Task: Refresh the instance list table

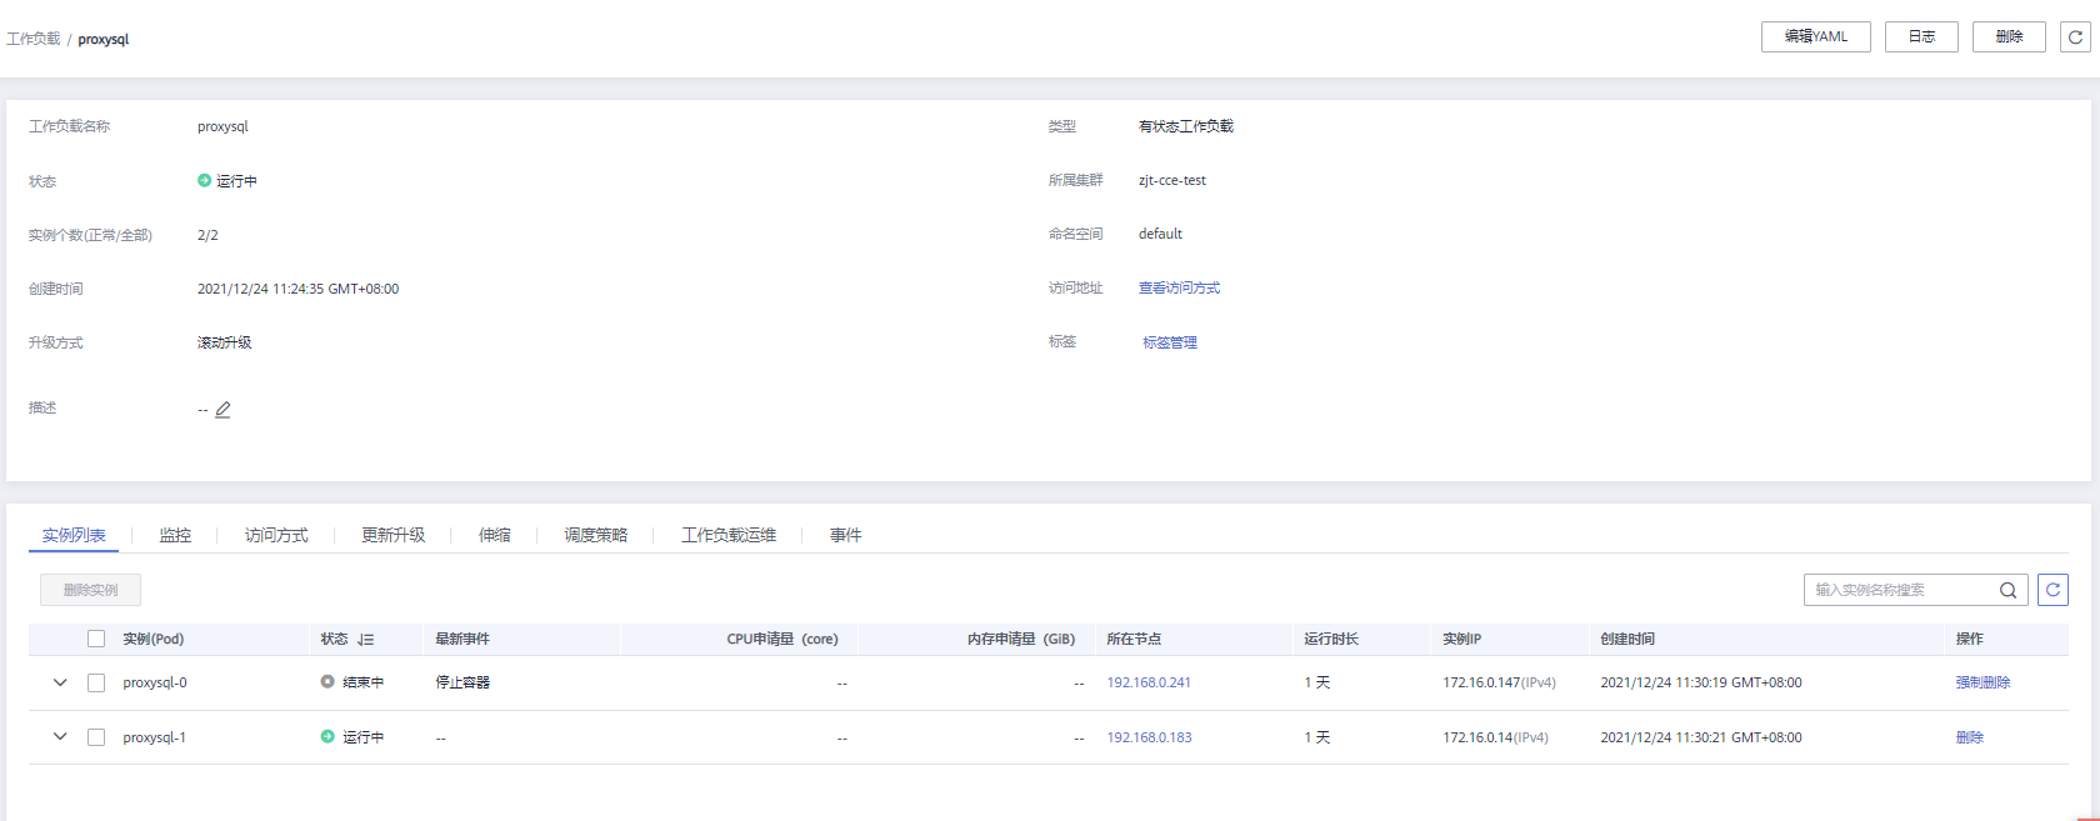Action: [x=2053, y=590]
